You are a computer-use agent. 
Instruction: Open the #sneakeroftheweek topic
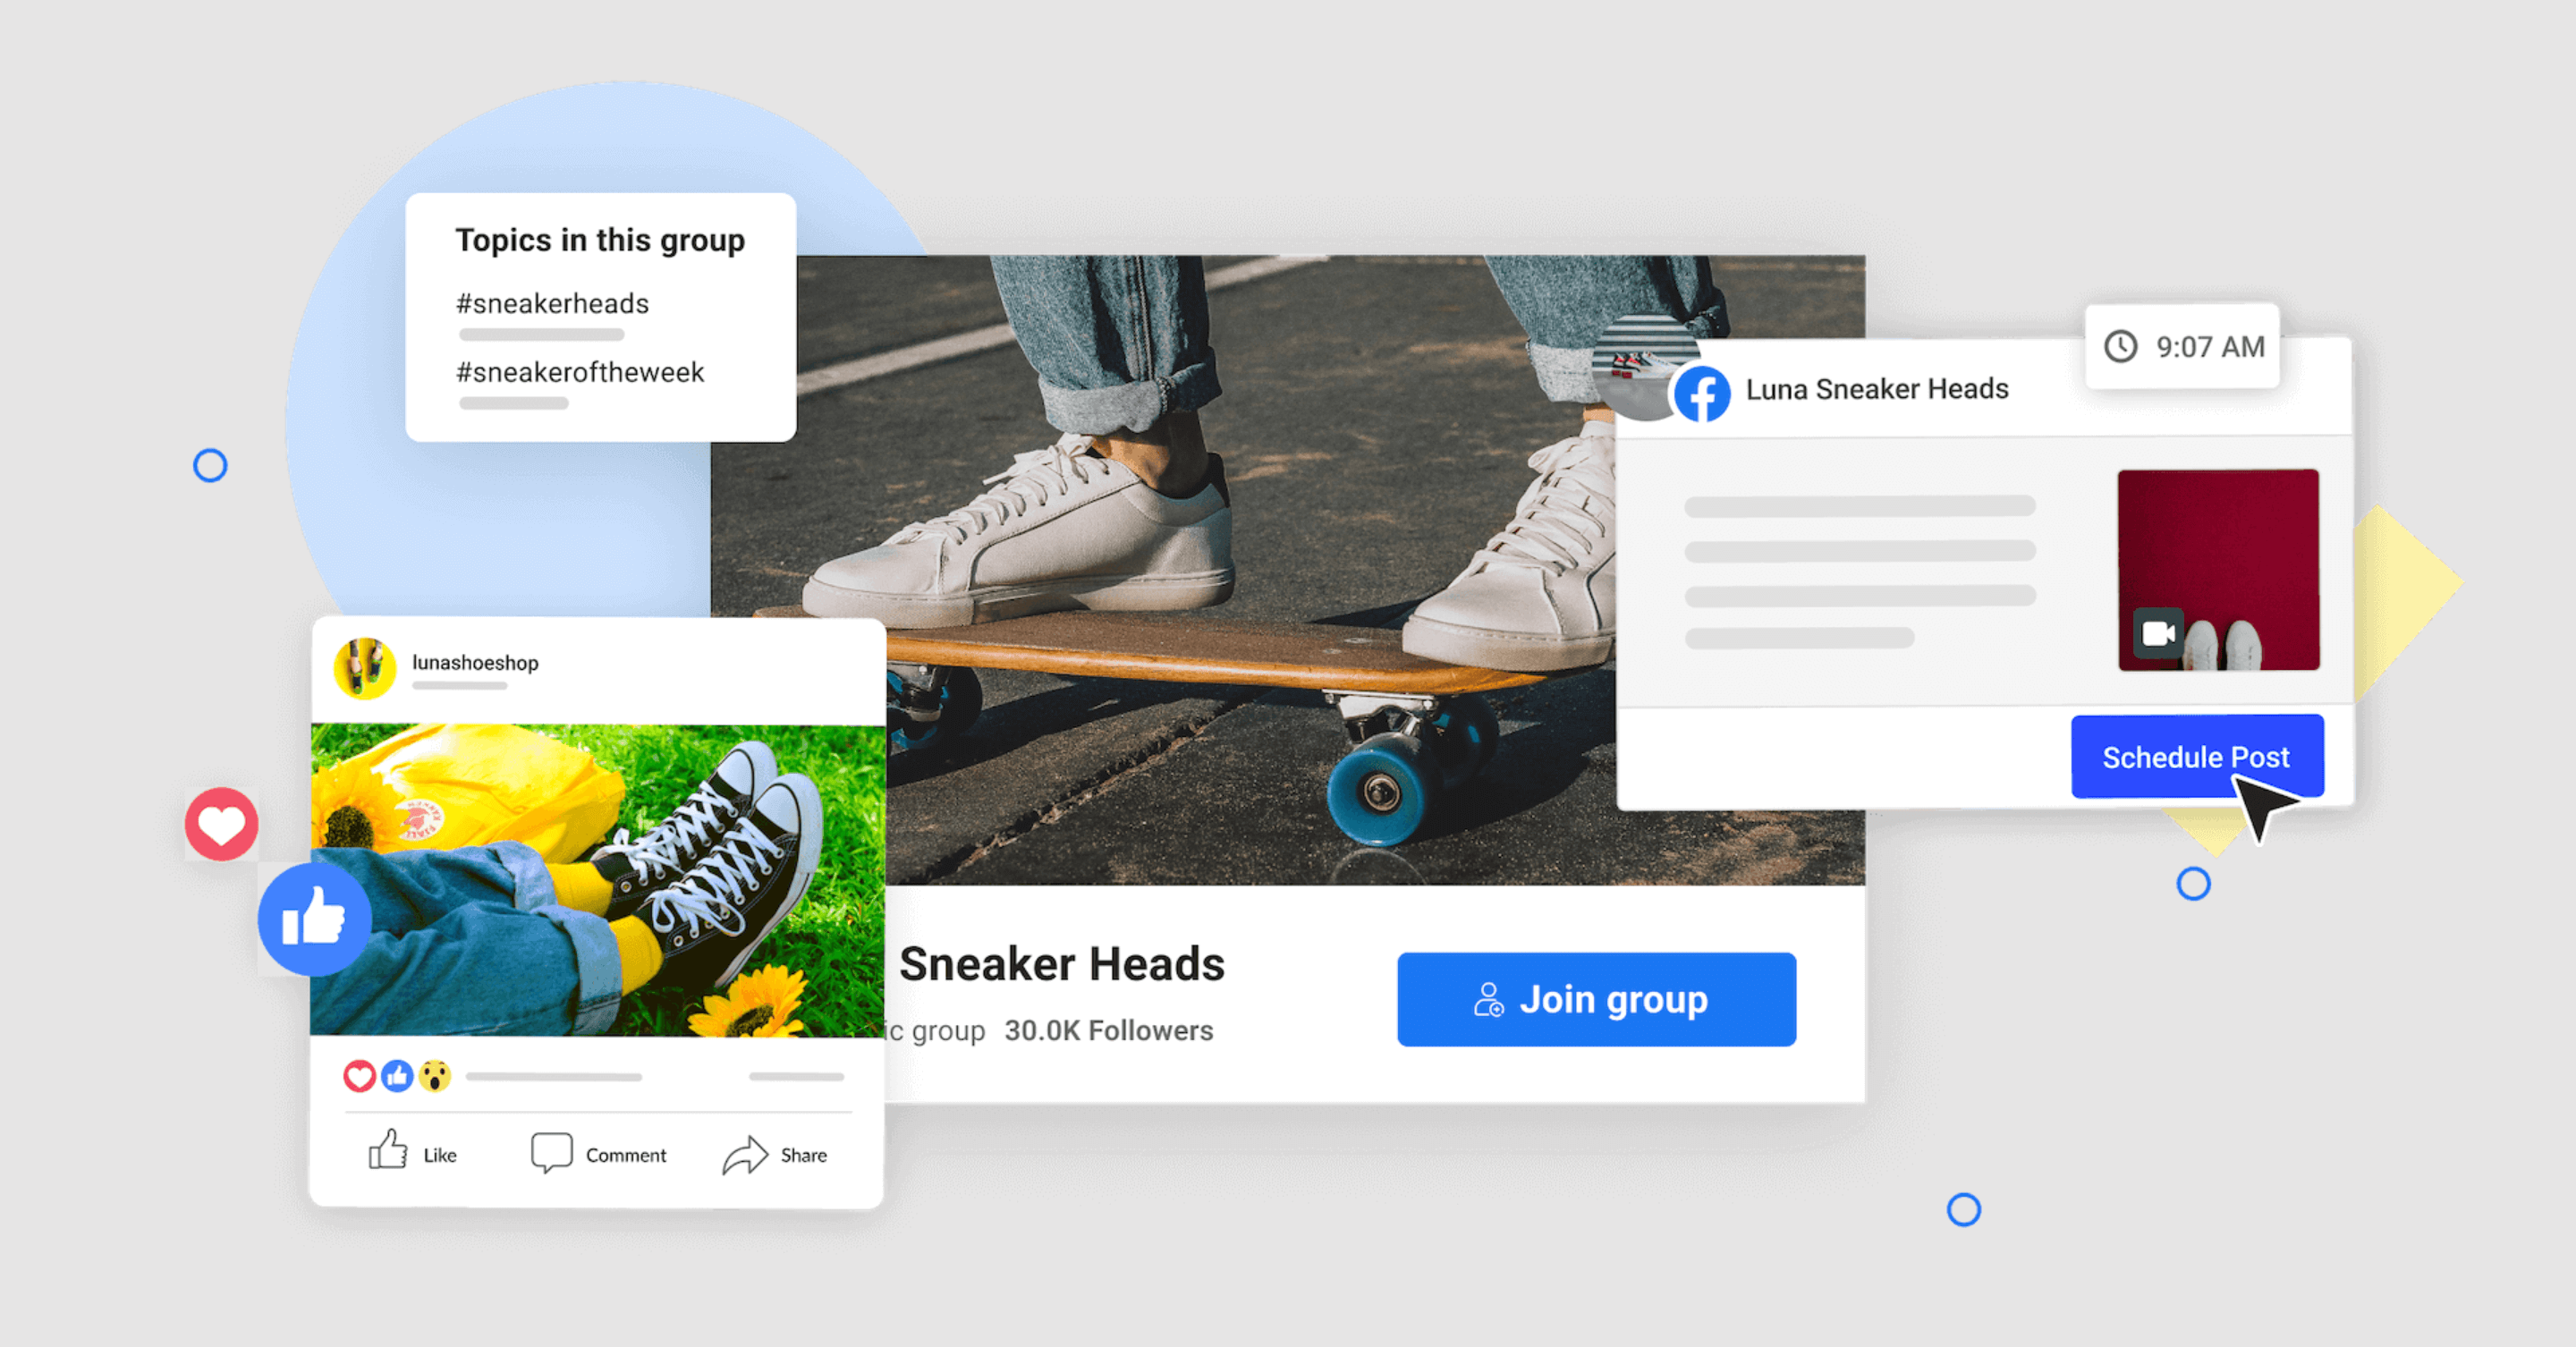580,372
